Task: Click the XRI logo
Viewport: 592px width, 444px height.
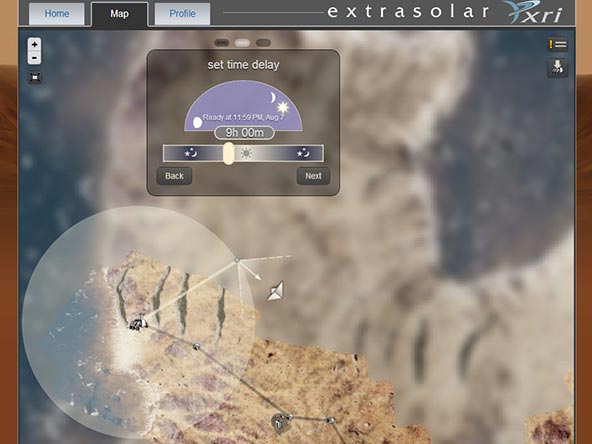Action: (x=532, y=12)
